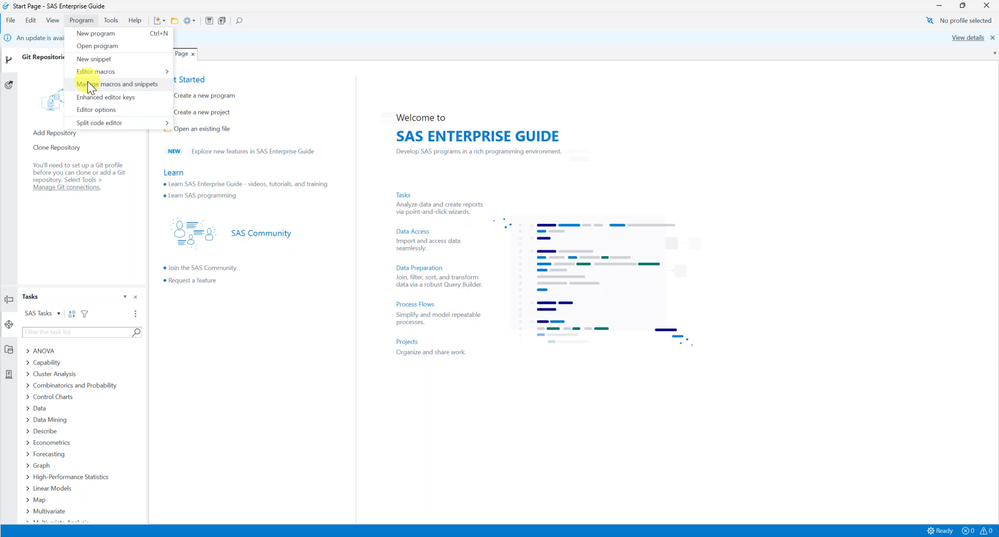
Task: Open Editor options menu entry
Action: [119, 110]
